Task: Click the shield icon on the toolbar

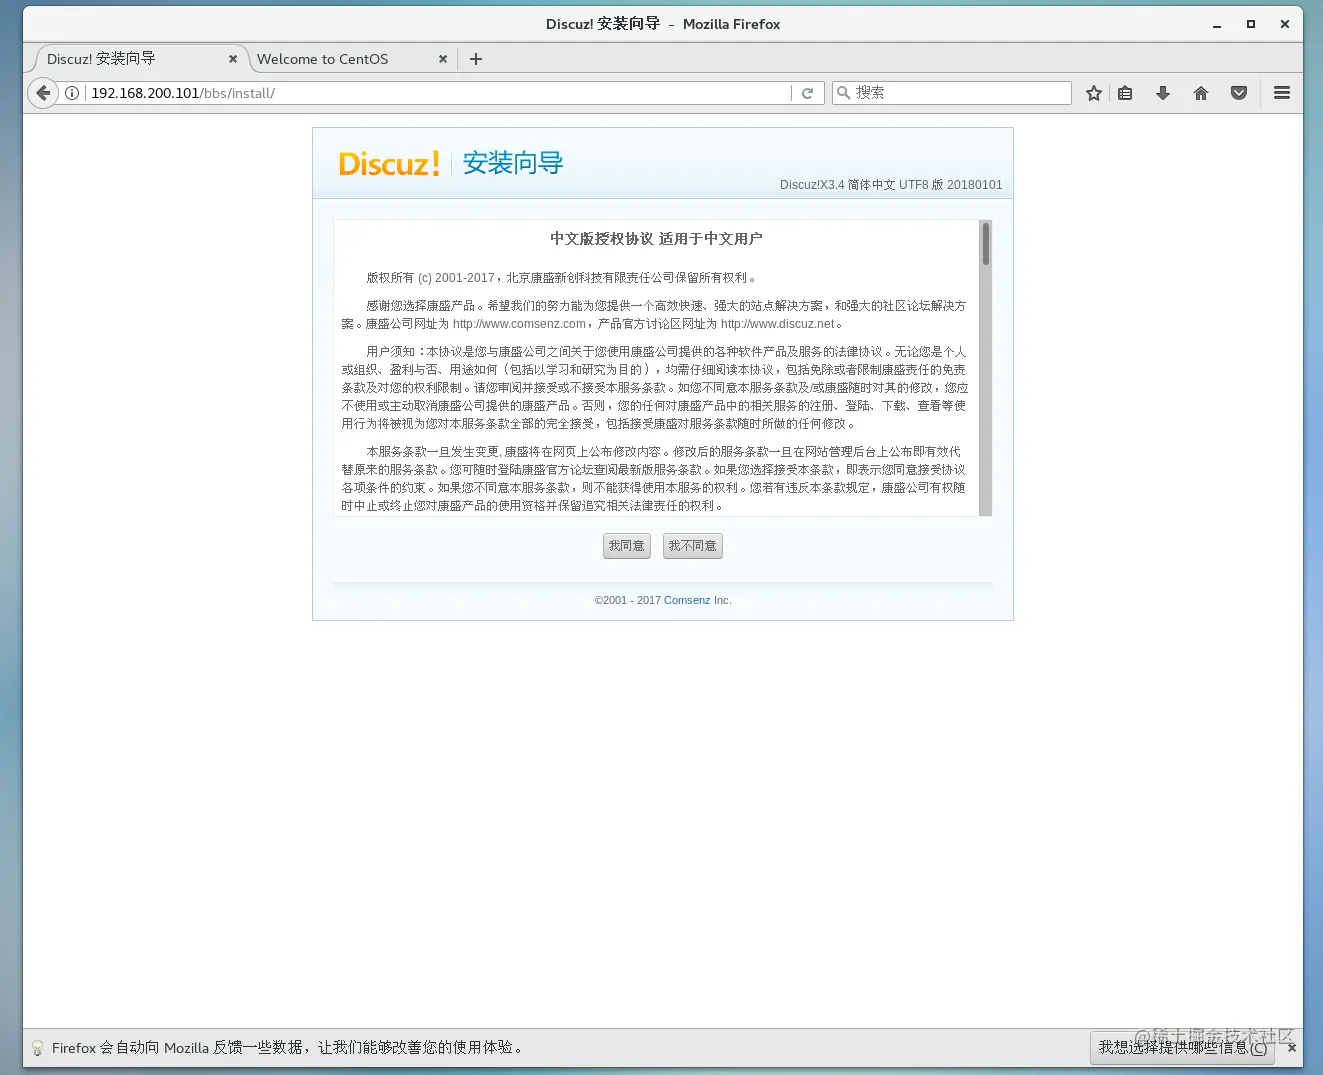Action: [x=1239, y=92]
